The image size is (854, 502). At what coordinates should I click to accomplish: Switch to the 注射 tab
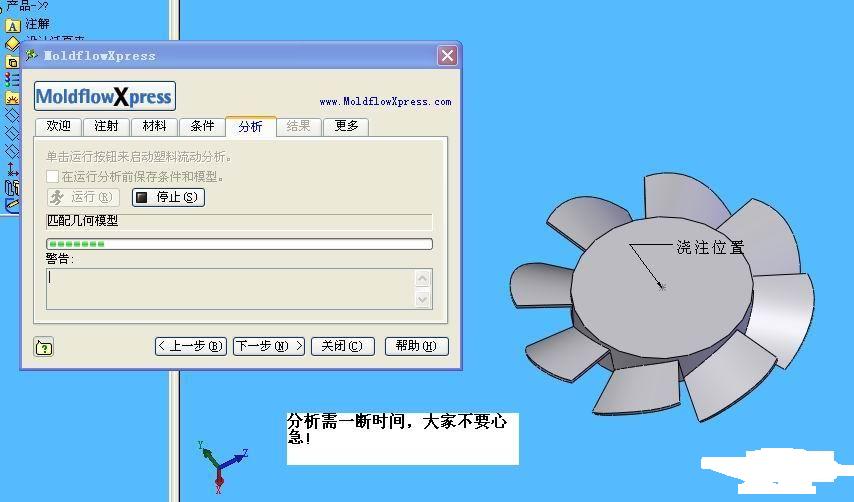(x=106, y=126)
